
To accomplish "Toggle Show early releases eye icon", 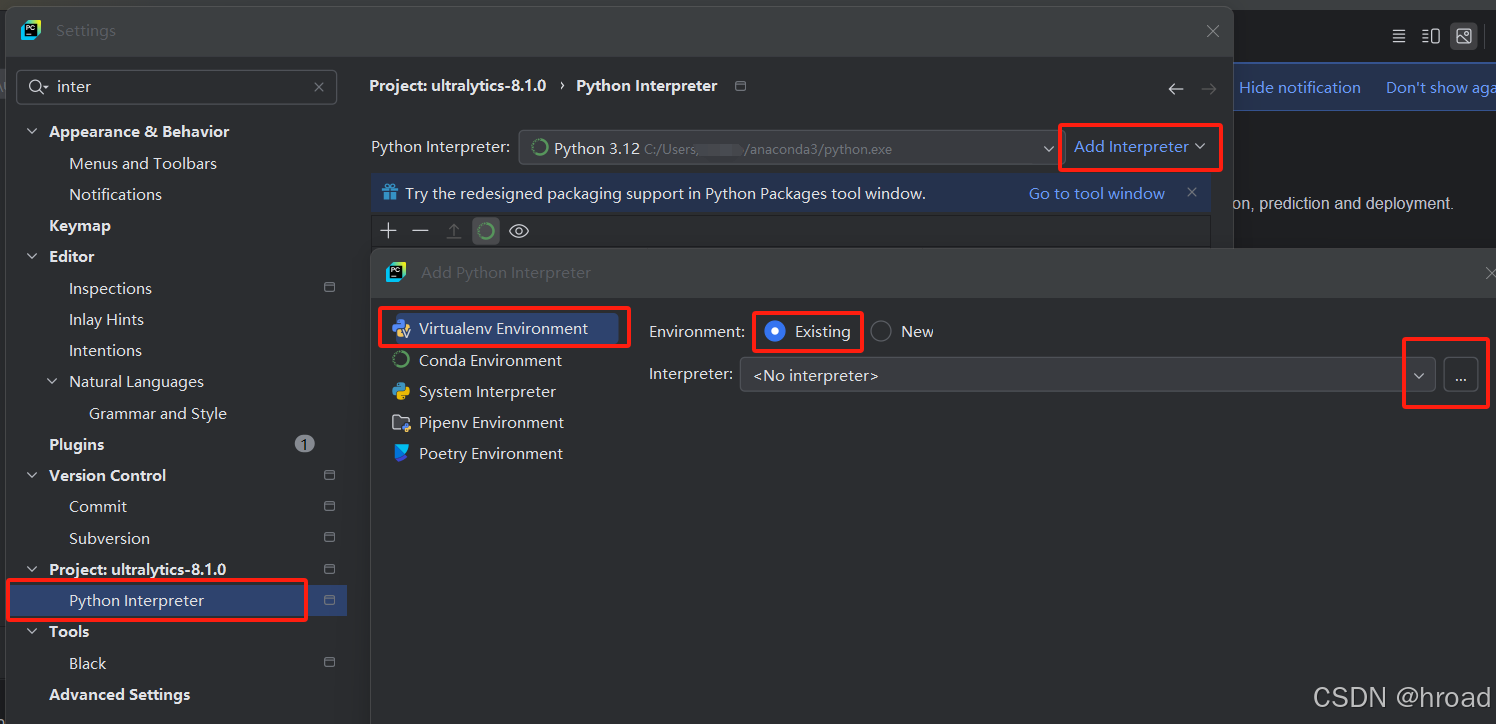I will [519, 231].
